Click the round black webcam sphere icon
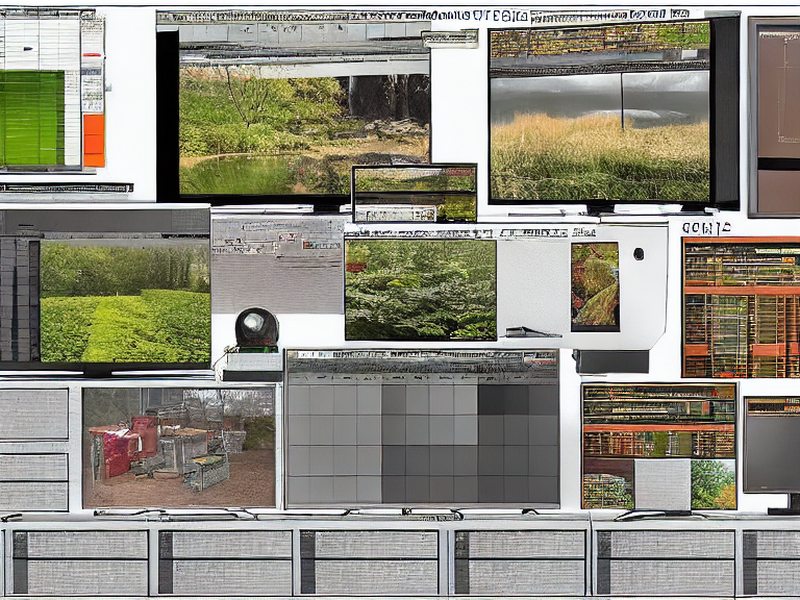This screenshot has width=800, height=600. tap(257, 328)
